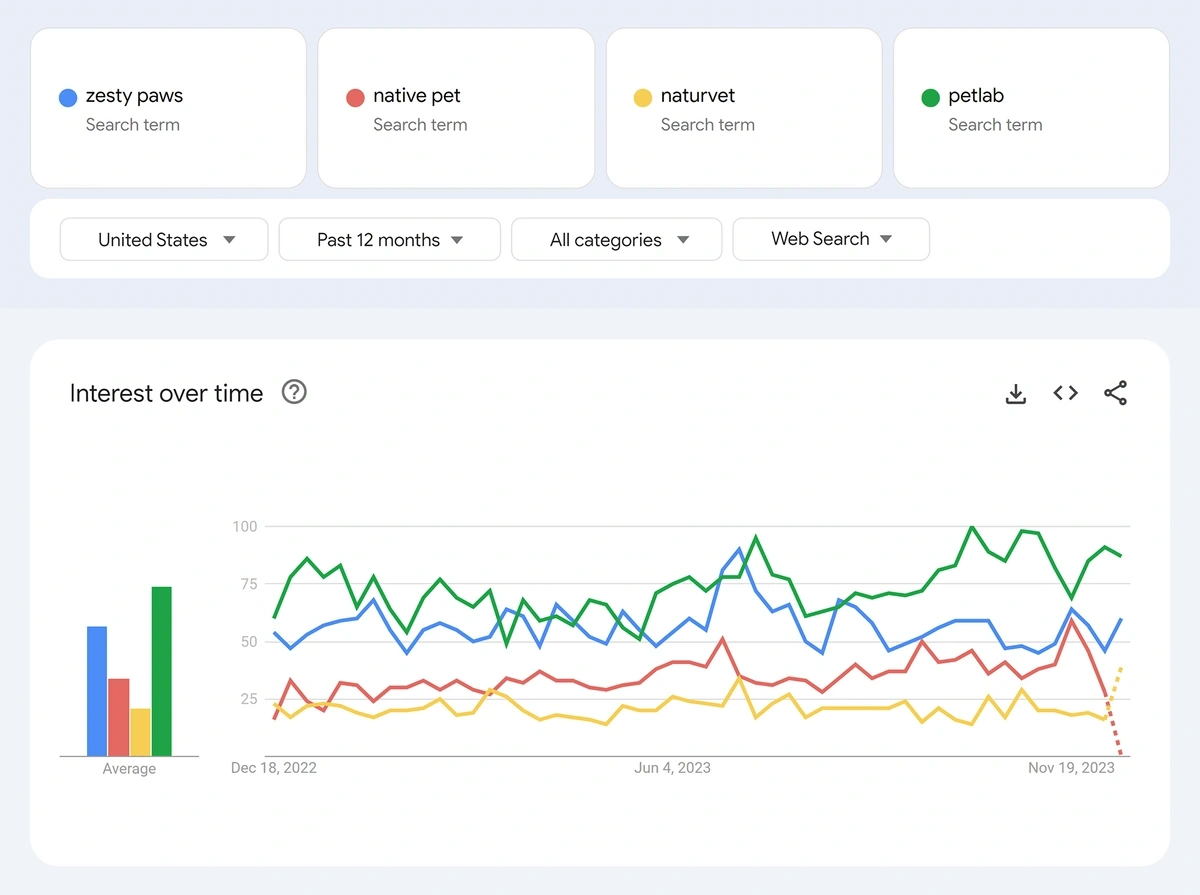Click the 100 y-axis label
The image size is (1200, 895).
click(246, 526)
